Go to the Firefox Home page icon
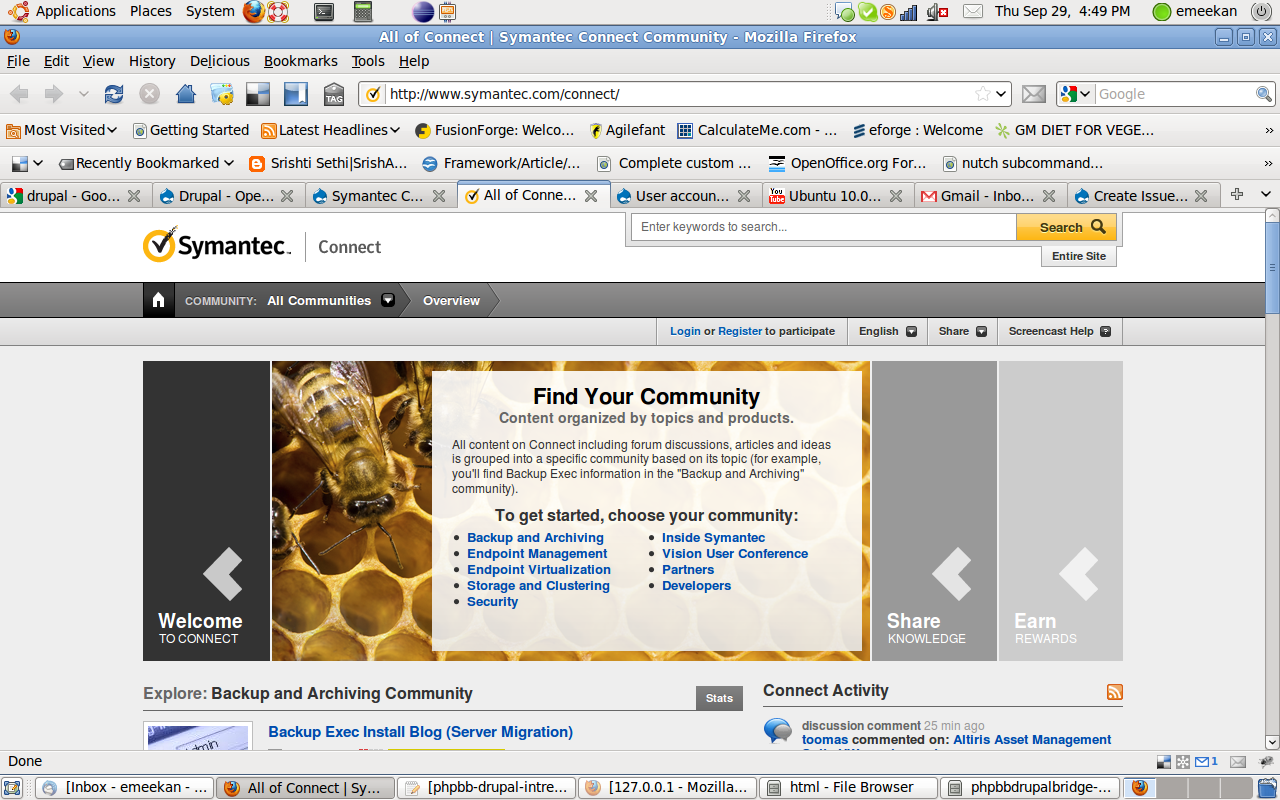1280x800 pixels. [x=186, y=94]
